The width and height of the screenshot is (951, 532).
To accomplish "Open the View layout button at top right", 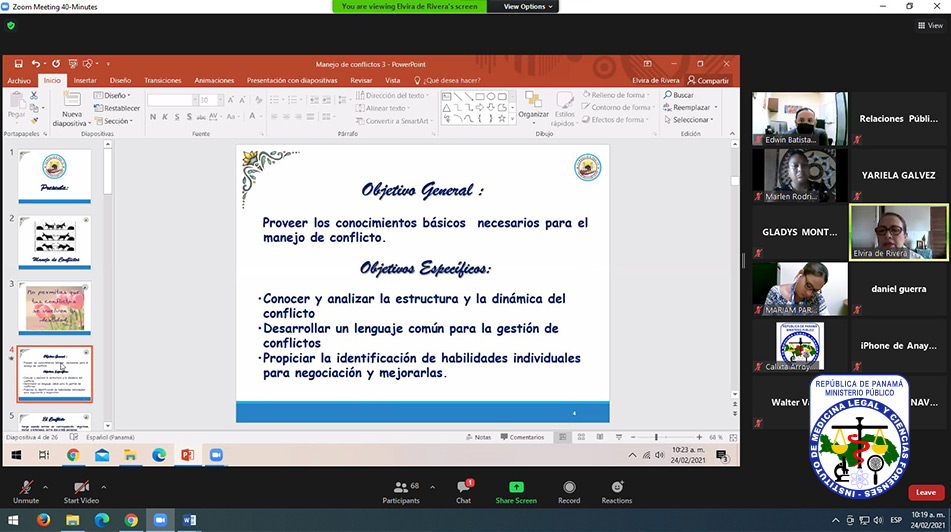I will click(930, 25).
